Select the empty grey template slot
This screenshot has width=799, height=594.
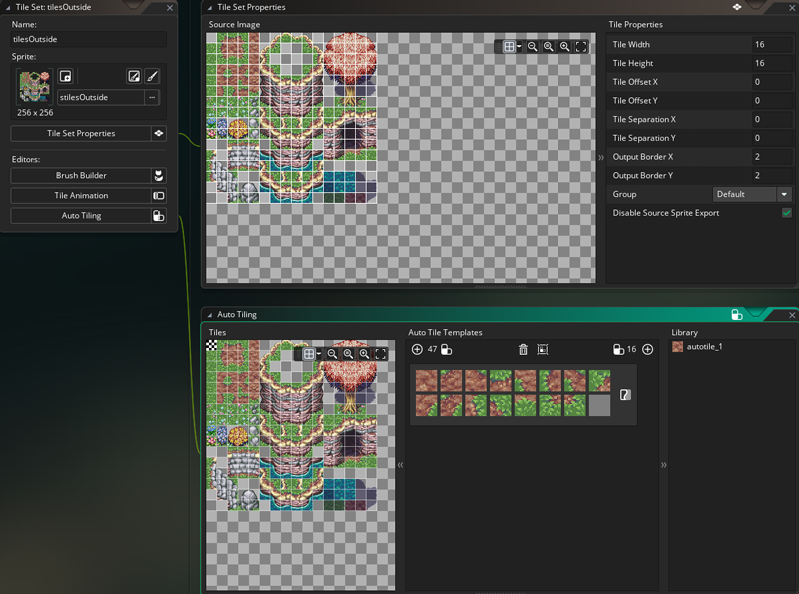point(599,406)
